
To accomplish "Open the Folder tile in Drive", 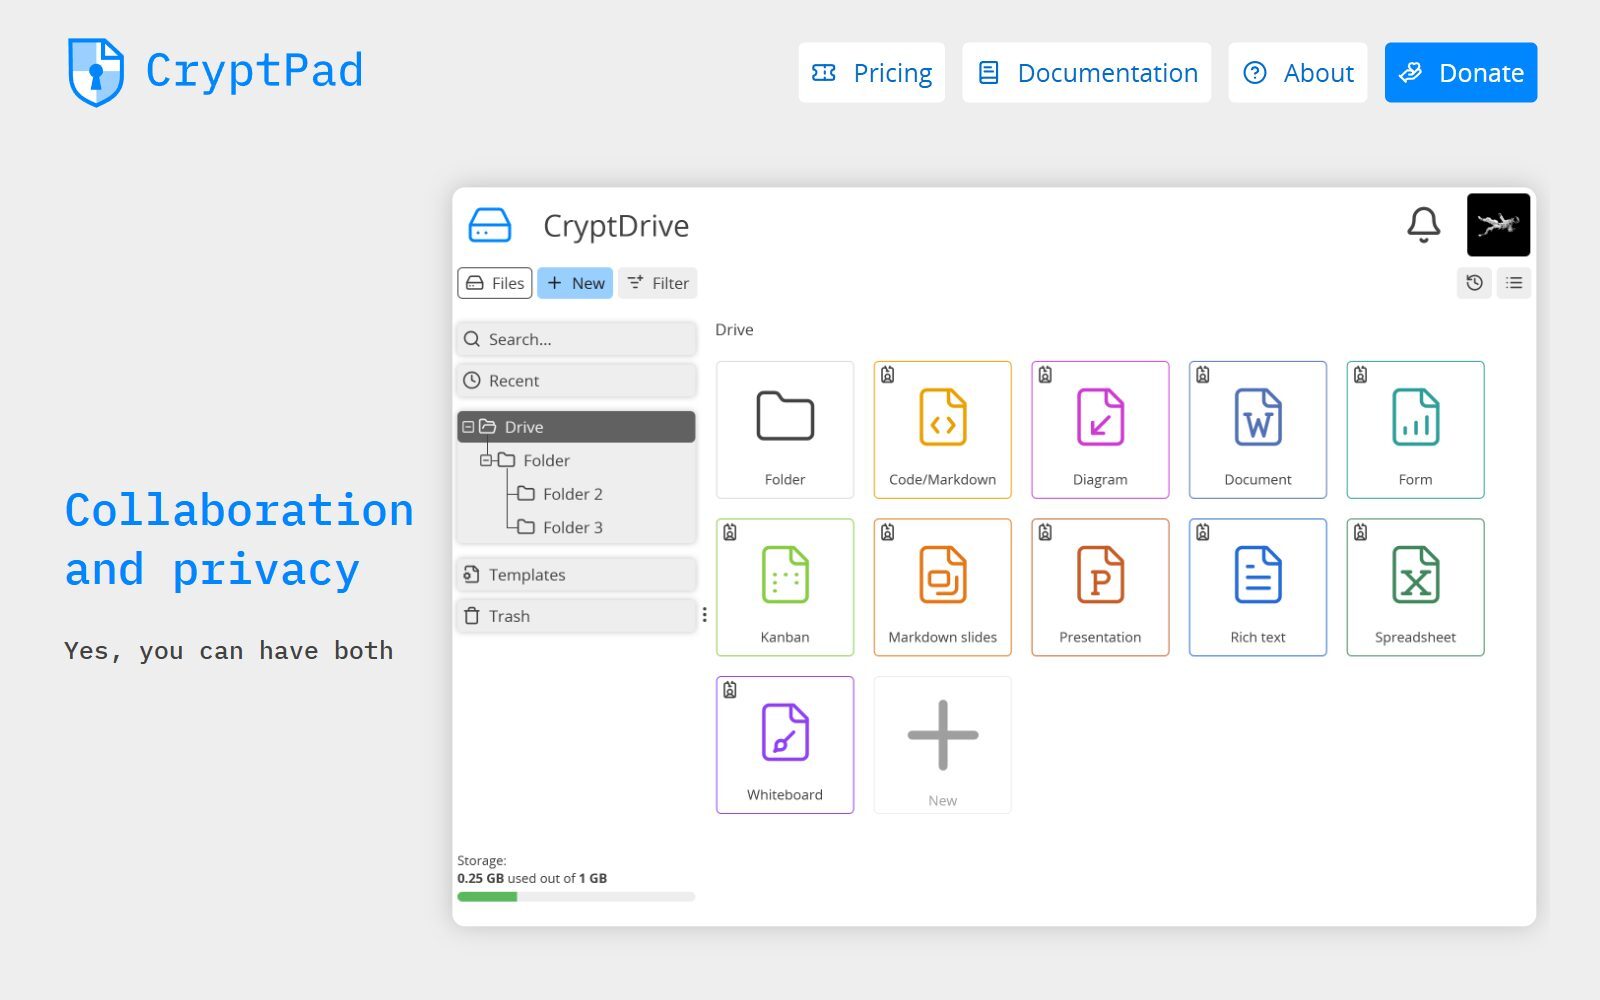I will pos(785,430).
